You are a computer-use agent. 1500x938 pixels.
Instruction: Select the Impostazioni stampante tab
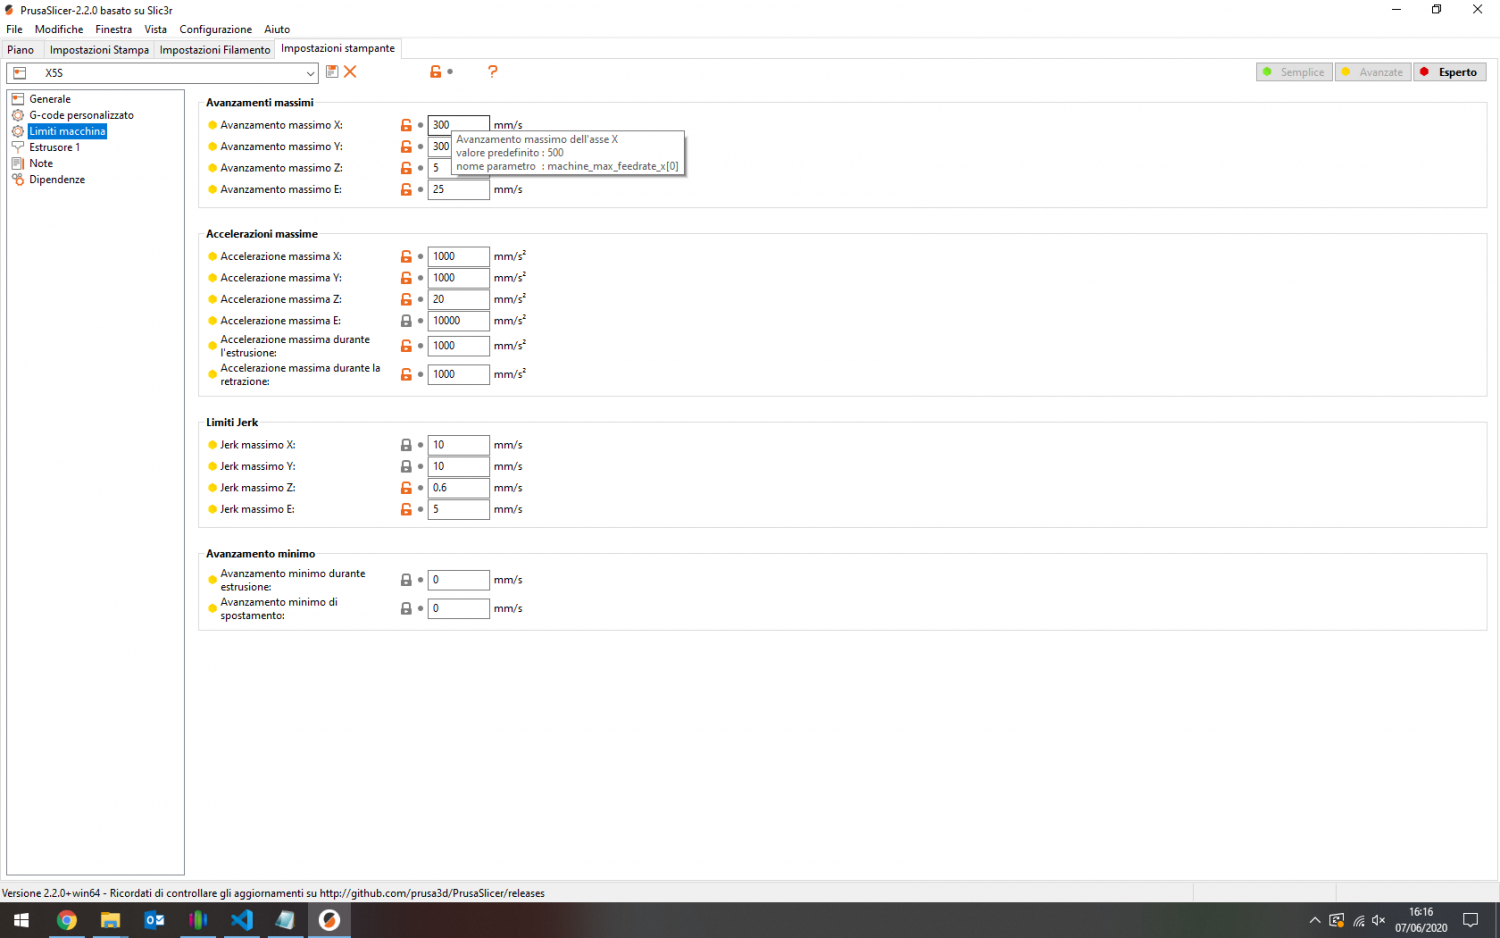338,48
